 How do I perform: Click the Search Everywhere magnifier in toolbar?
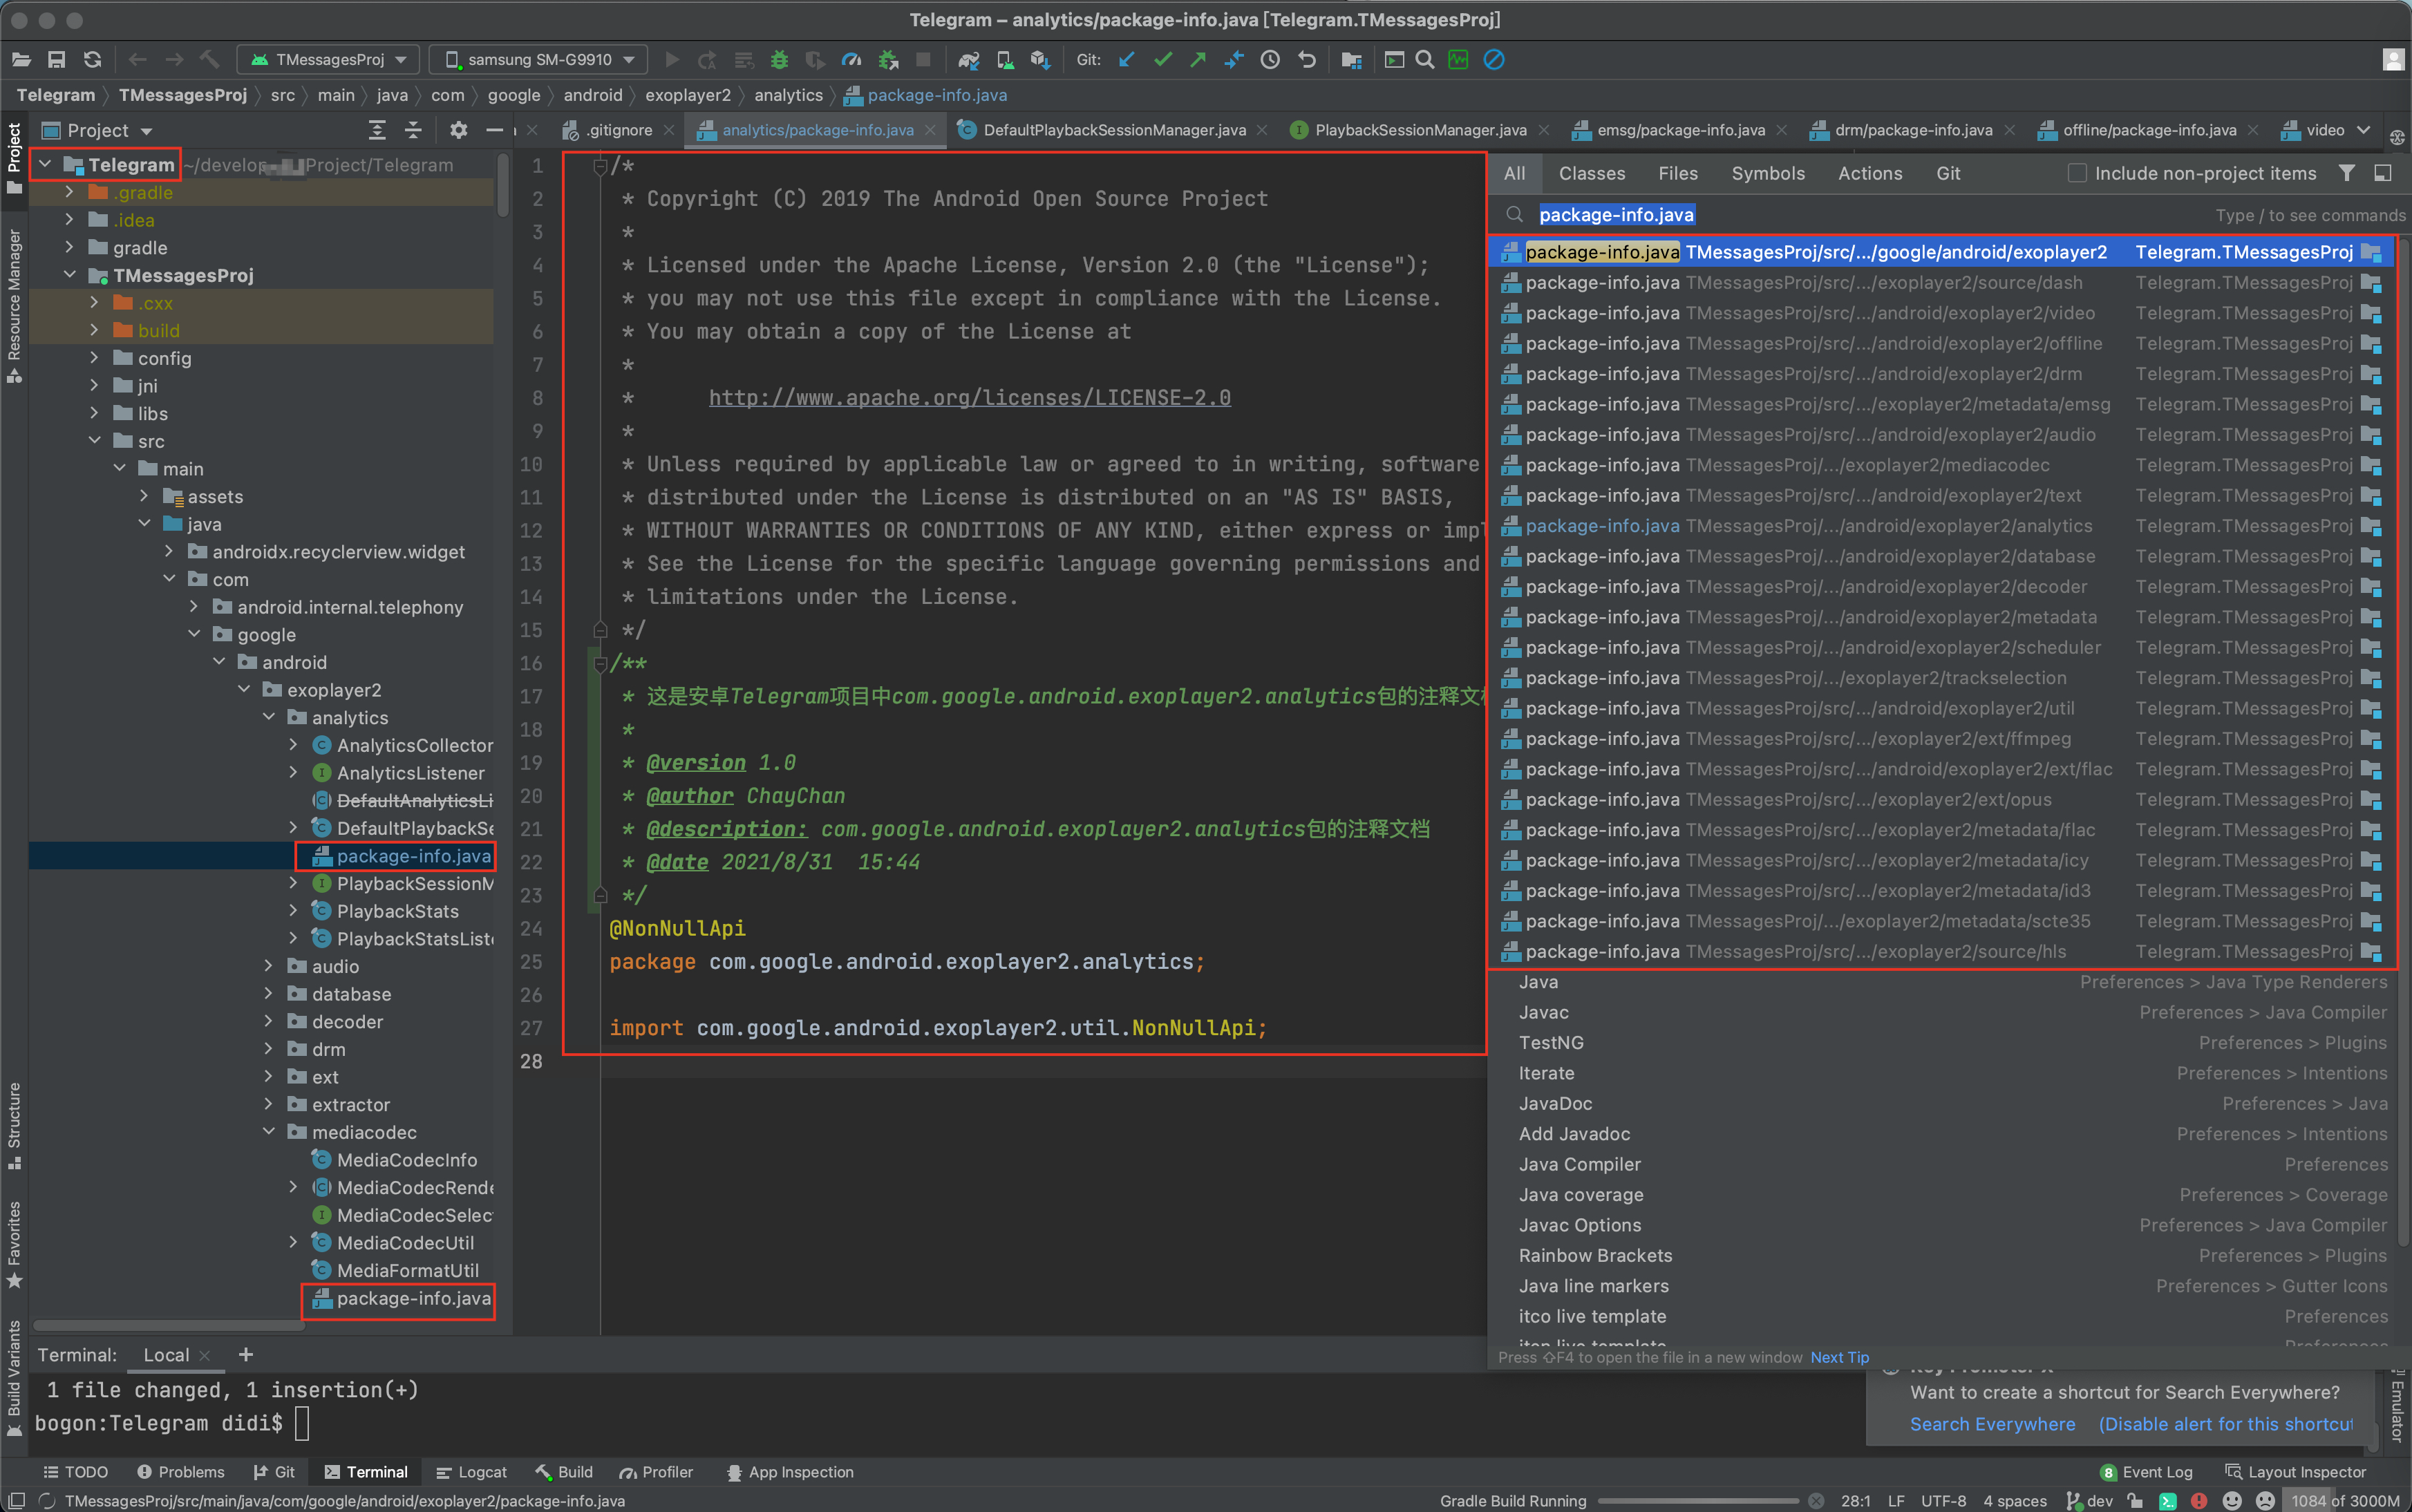coord(1425,60)
